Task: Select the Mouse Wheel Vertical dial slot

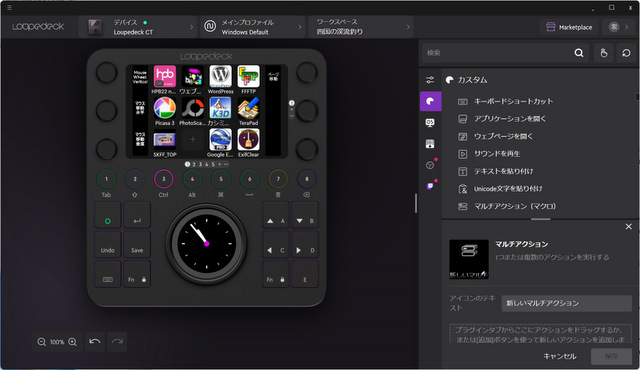Action: point(140,77)
